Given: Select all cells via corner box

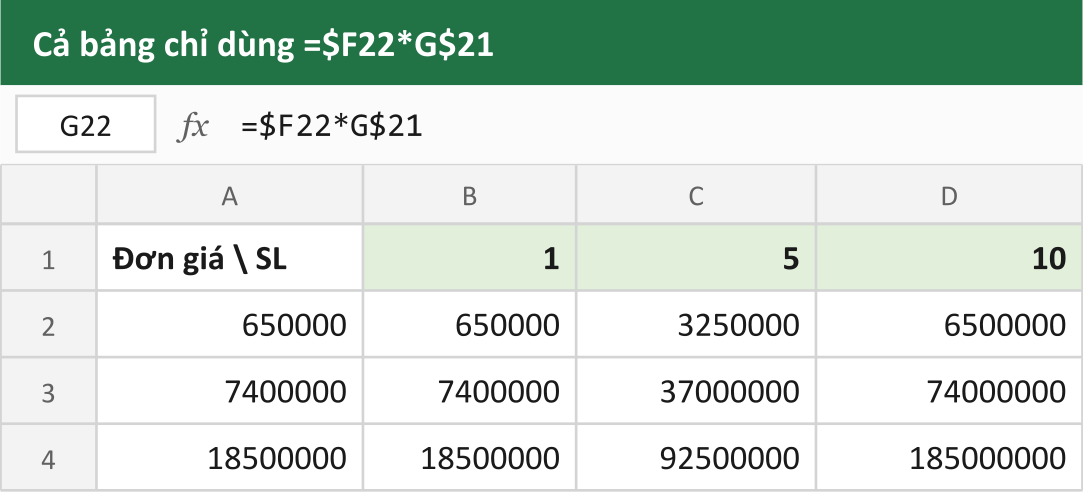Looking at the screenshot, I should 48,194.
